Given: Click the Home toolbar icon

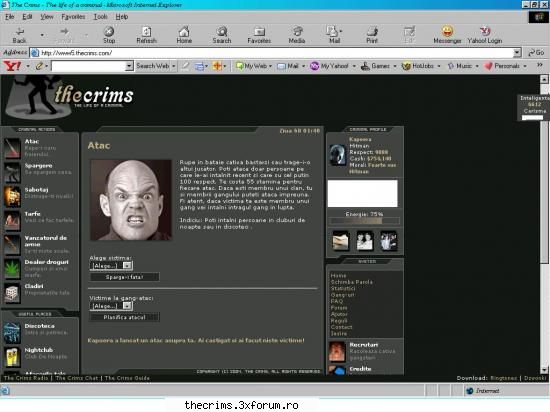Looking at the screenshot, I should click(x=184, y=35).
